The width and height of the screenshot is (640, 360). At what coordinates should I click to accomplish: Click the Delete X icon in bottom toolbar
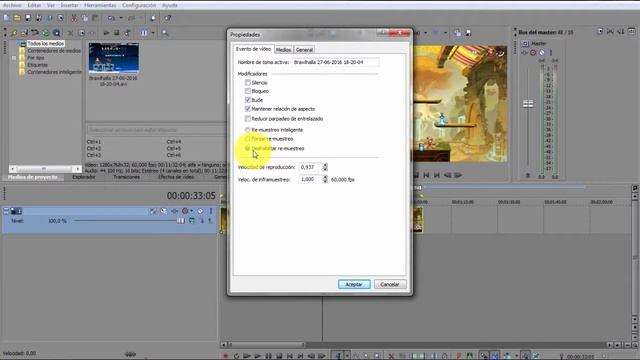[x=391, y=356]
